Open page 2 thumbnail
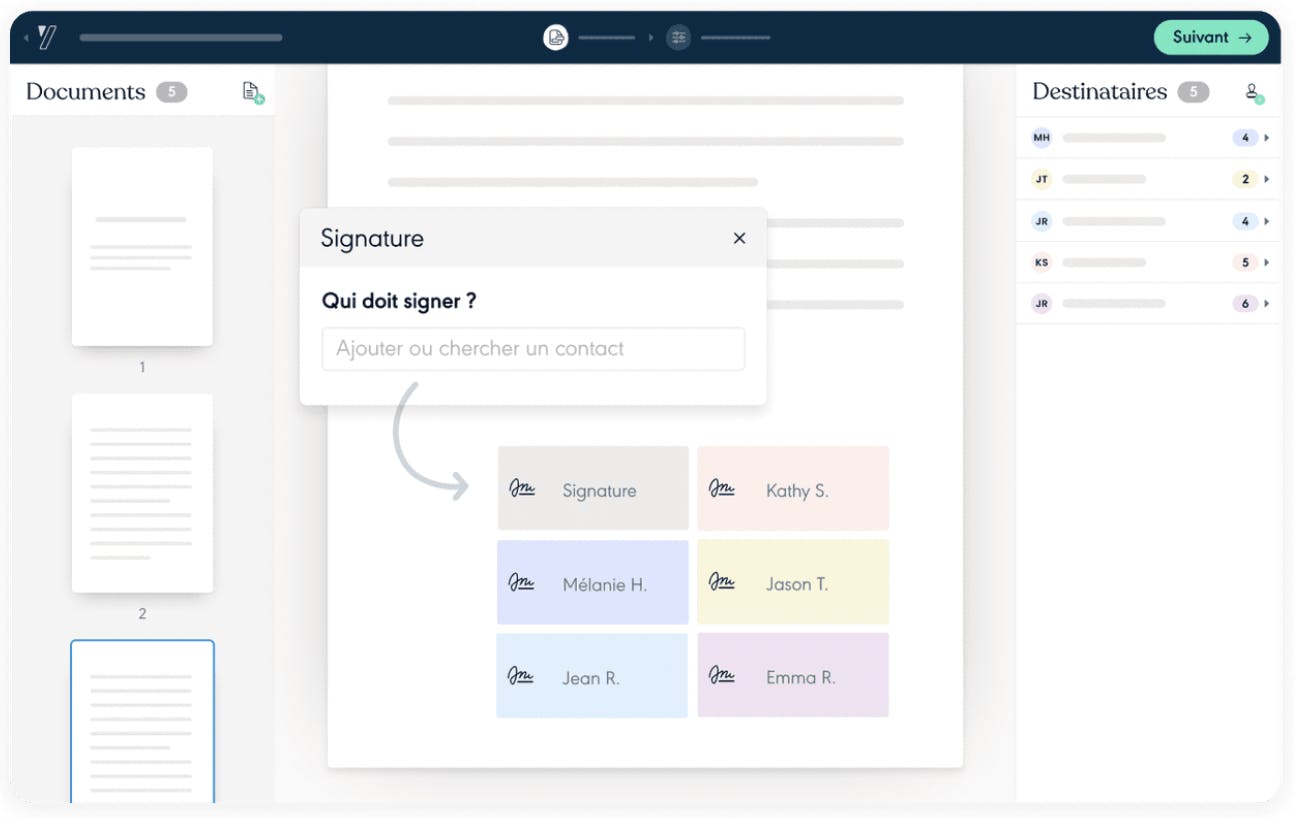The width and height of the screenshot is (1296, 818). point(142,492)
